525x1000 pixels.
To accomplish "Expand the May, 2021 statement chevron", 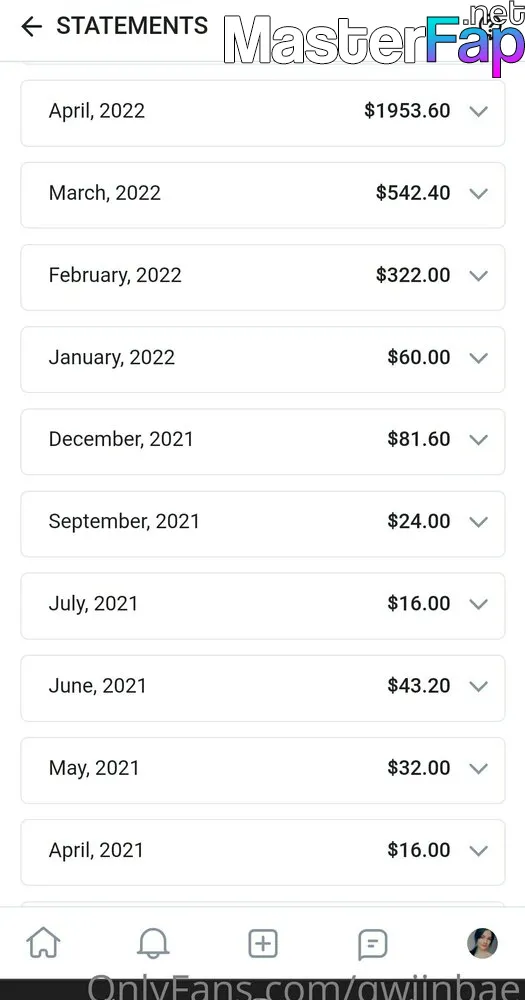I will [478, 768].
